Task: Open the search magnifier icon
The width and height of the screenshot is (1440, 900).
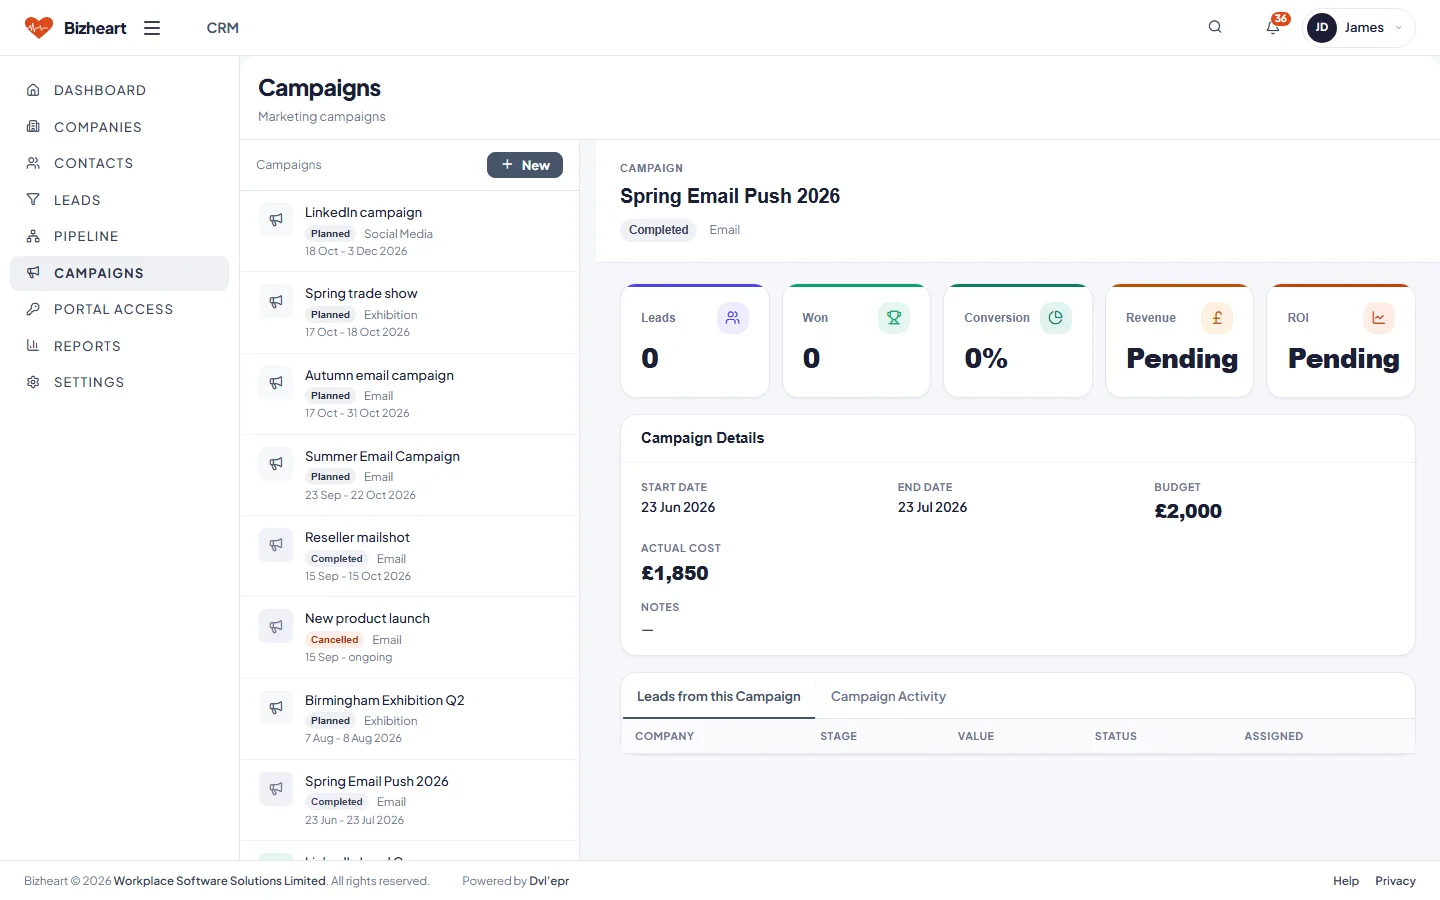Action: click(x=1215, y=27)
